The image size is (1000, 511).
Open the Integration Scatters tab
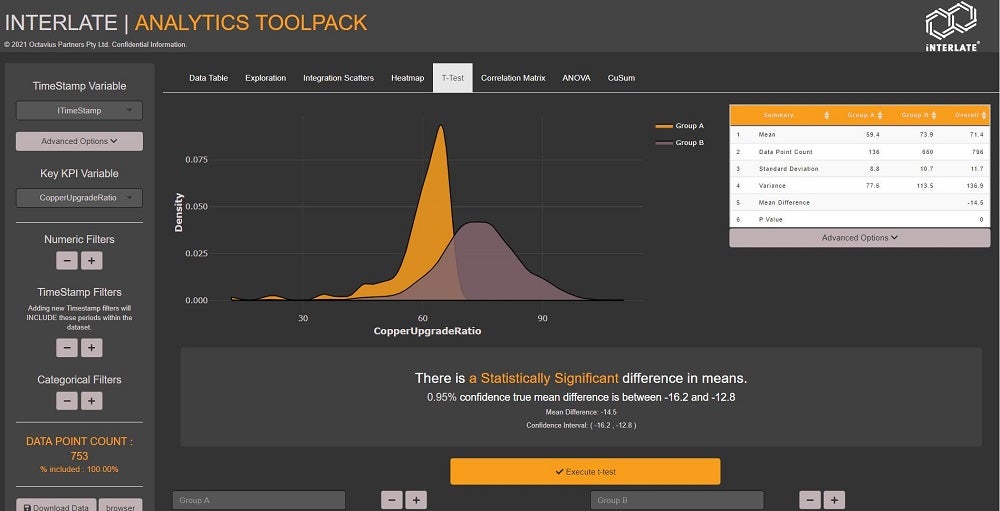click(338, 78)
